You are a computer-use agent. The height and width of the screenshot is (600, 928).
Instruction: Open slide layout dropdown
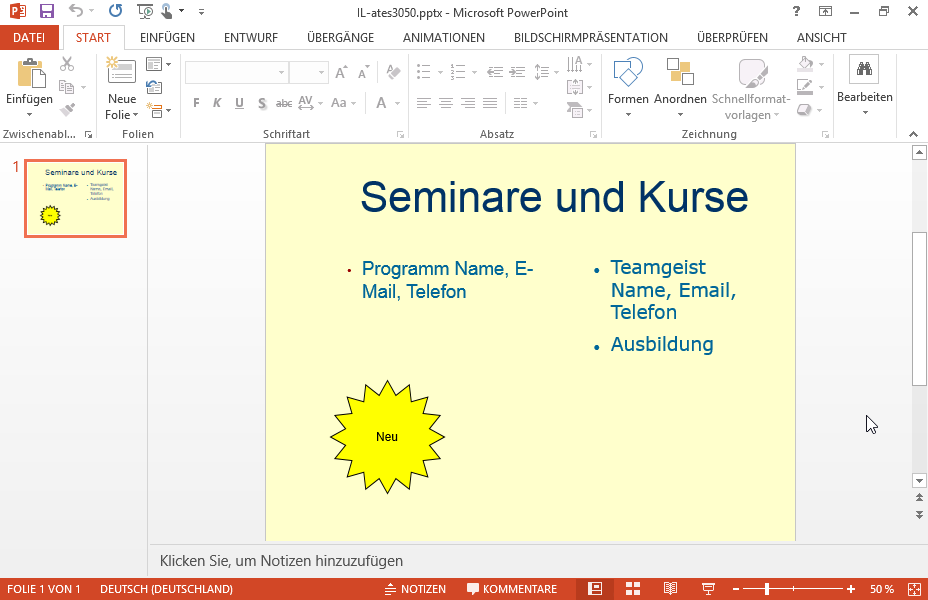(x=158, y=64)
